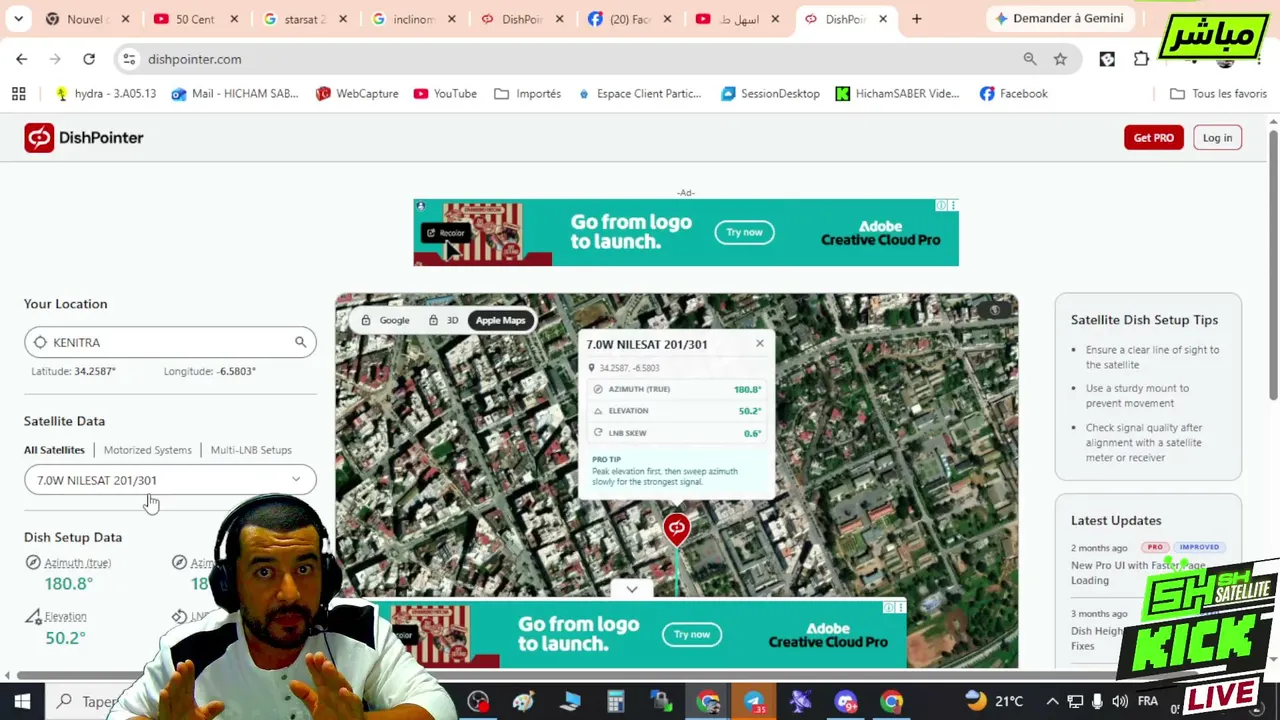Close the second DishPointer browser tab

pyautogui.click(x=883, y=19)
